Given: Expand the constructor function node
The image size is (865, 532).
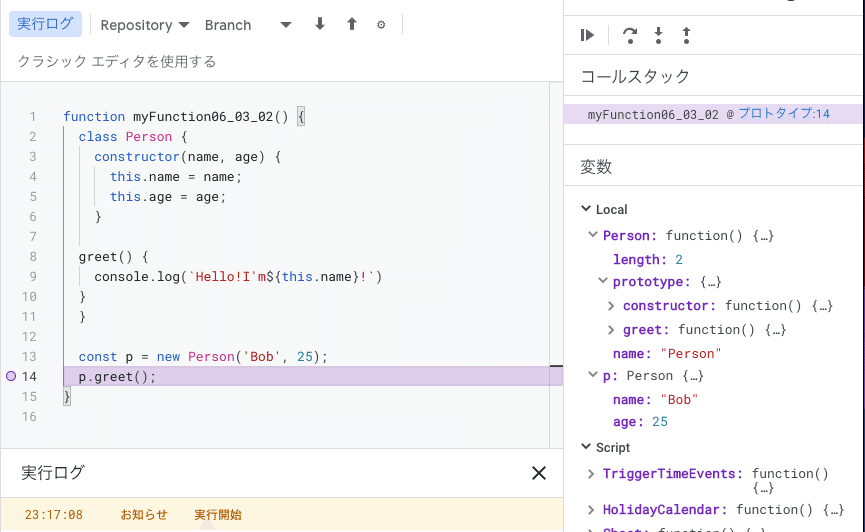Looking at the screenshot, I should coord(611,305).
